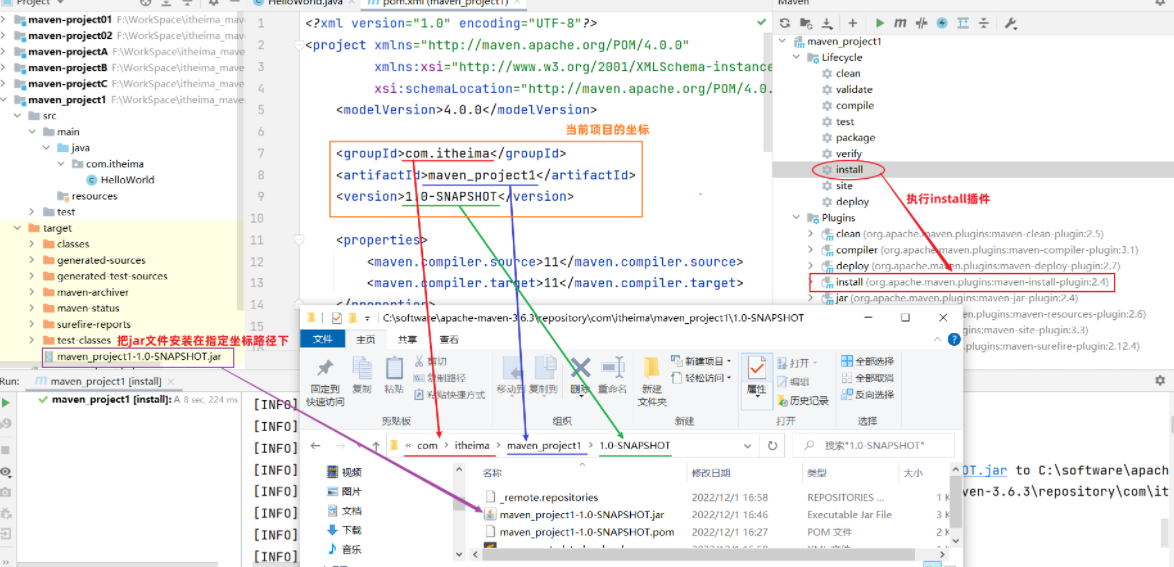This screenshot has height=567, width=1174.
Task: Toggle Maven offline mode icon
Action: pyautogui.click(x=942, y=23)
